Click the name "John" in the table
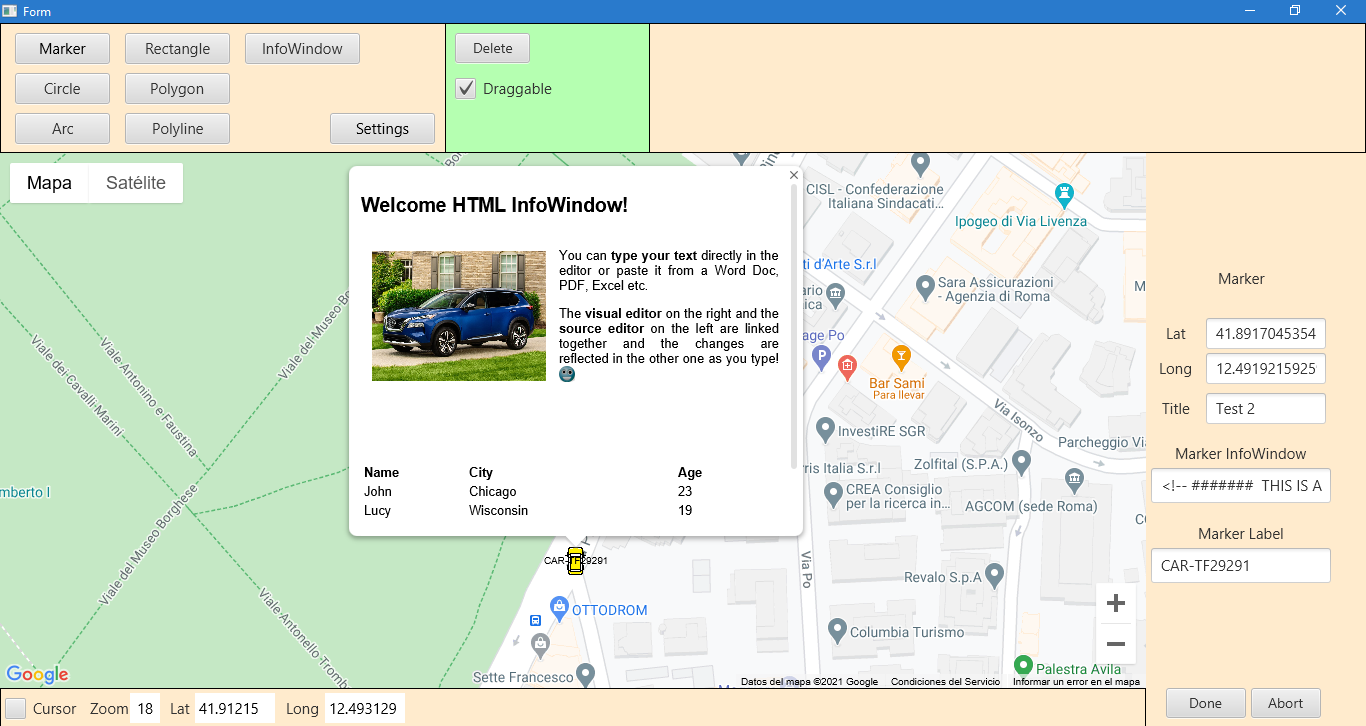Image resolution: width=1366 pixels, height=726 pixels. (x=378, y=491)
